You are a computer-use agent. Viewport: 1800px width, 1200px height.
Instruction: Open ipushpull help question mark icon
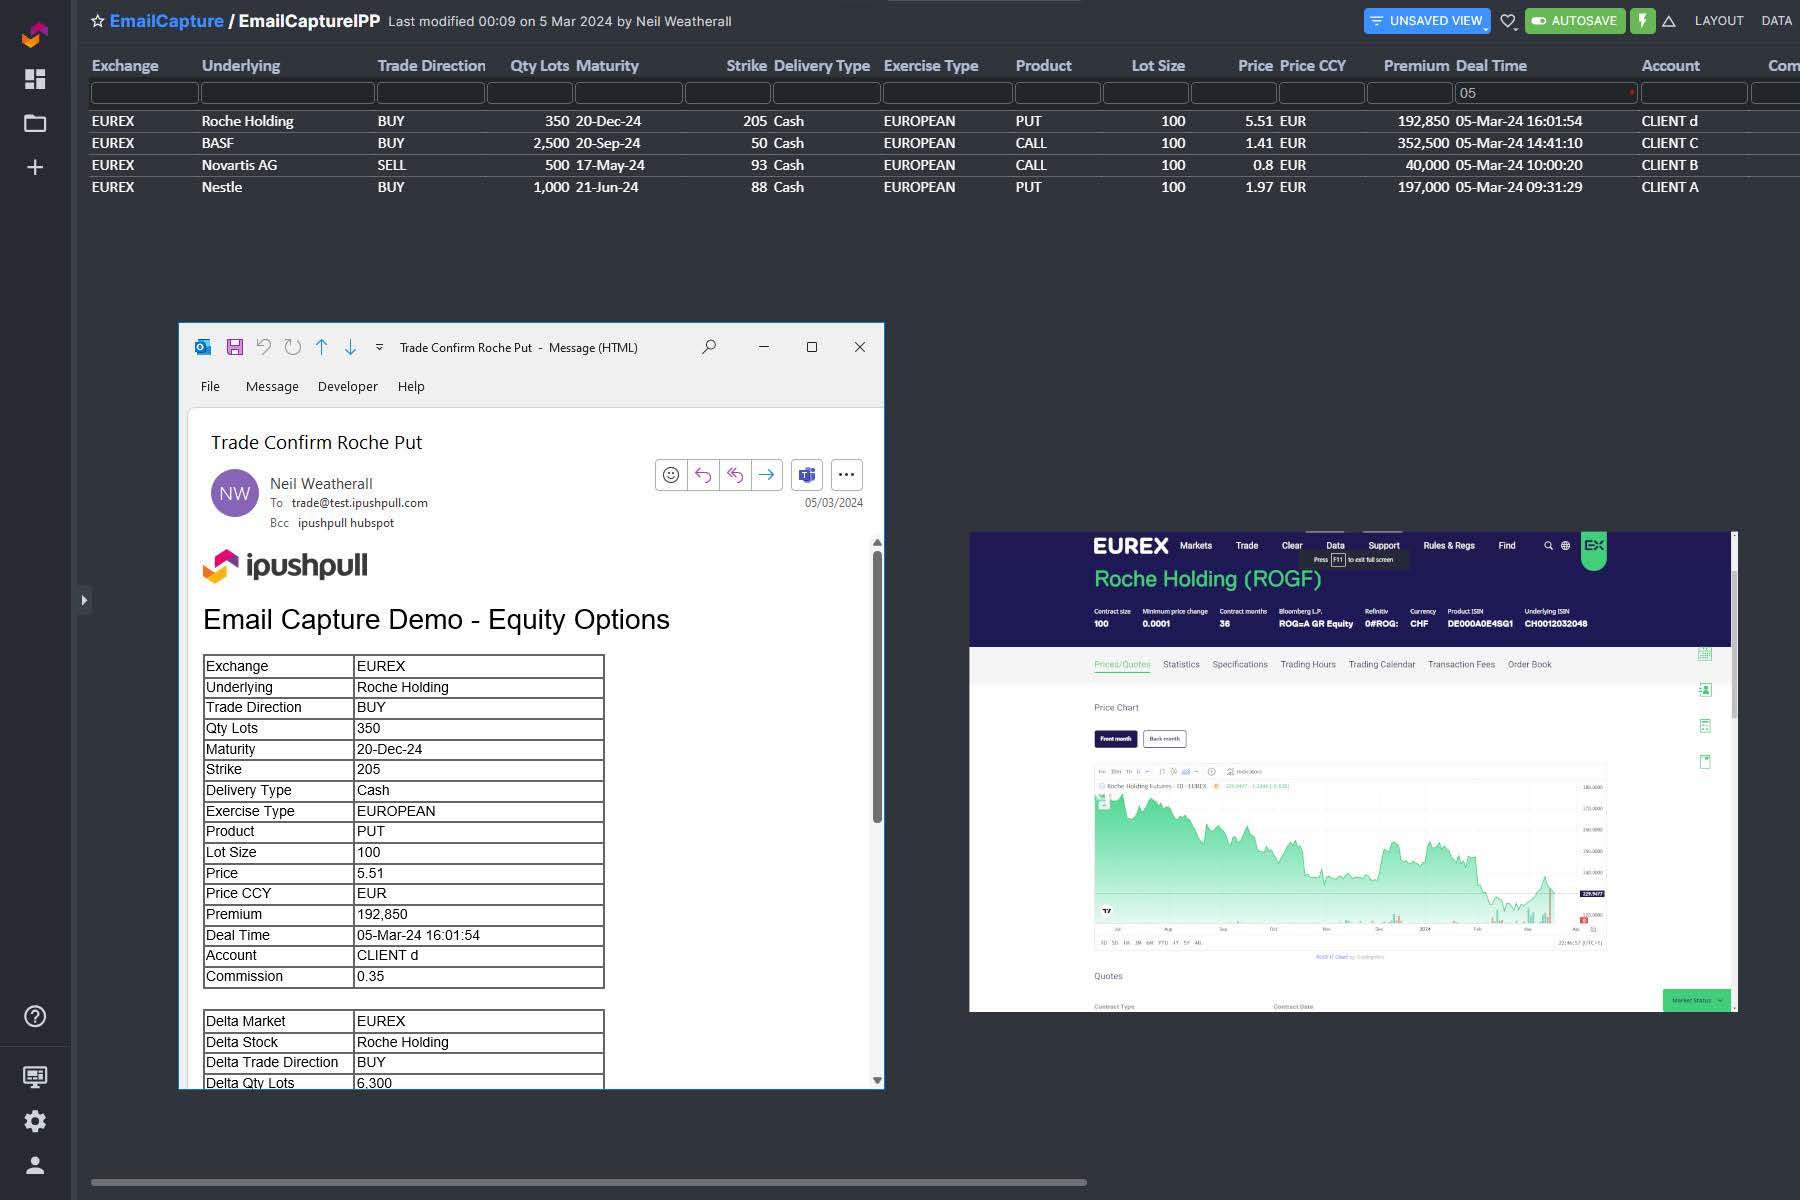[35, 1016]
